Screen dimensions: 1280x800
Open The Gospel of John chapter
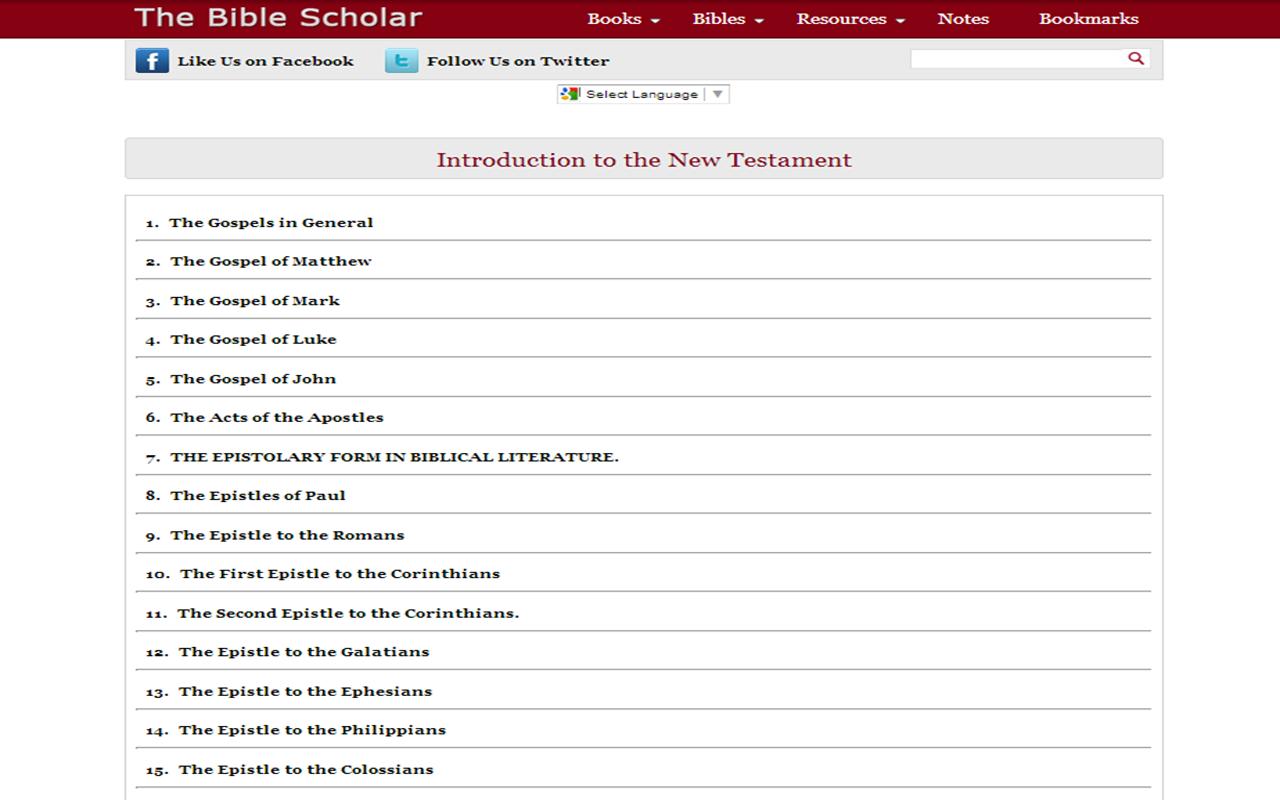[x=253, y=379]
